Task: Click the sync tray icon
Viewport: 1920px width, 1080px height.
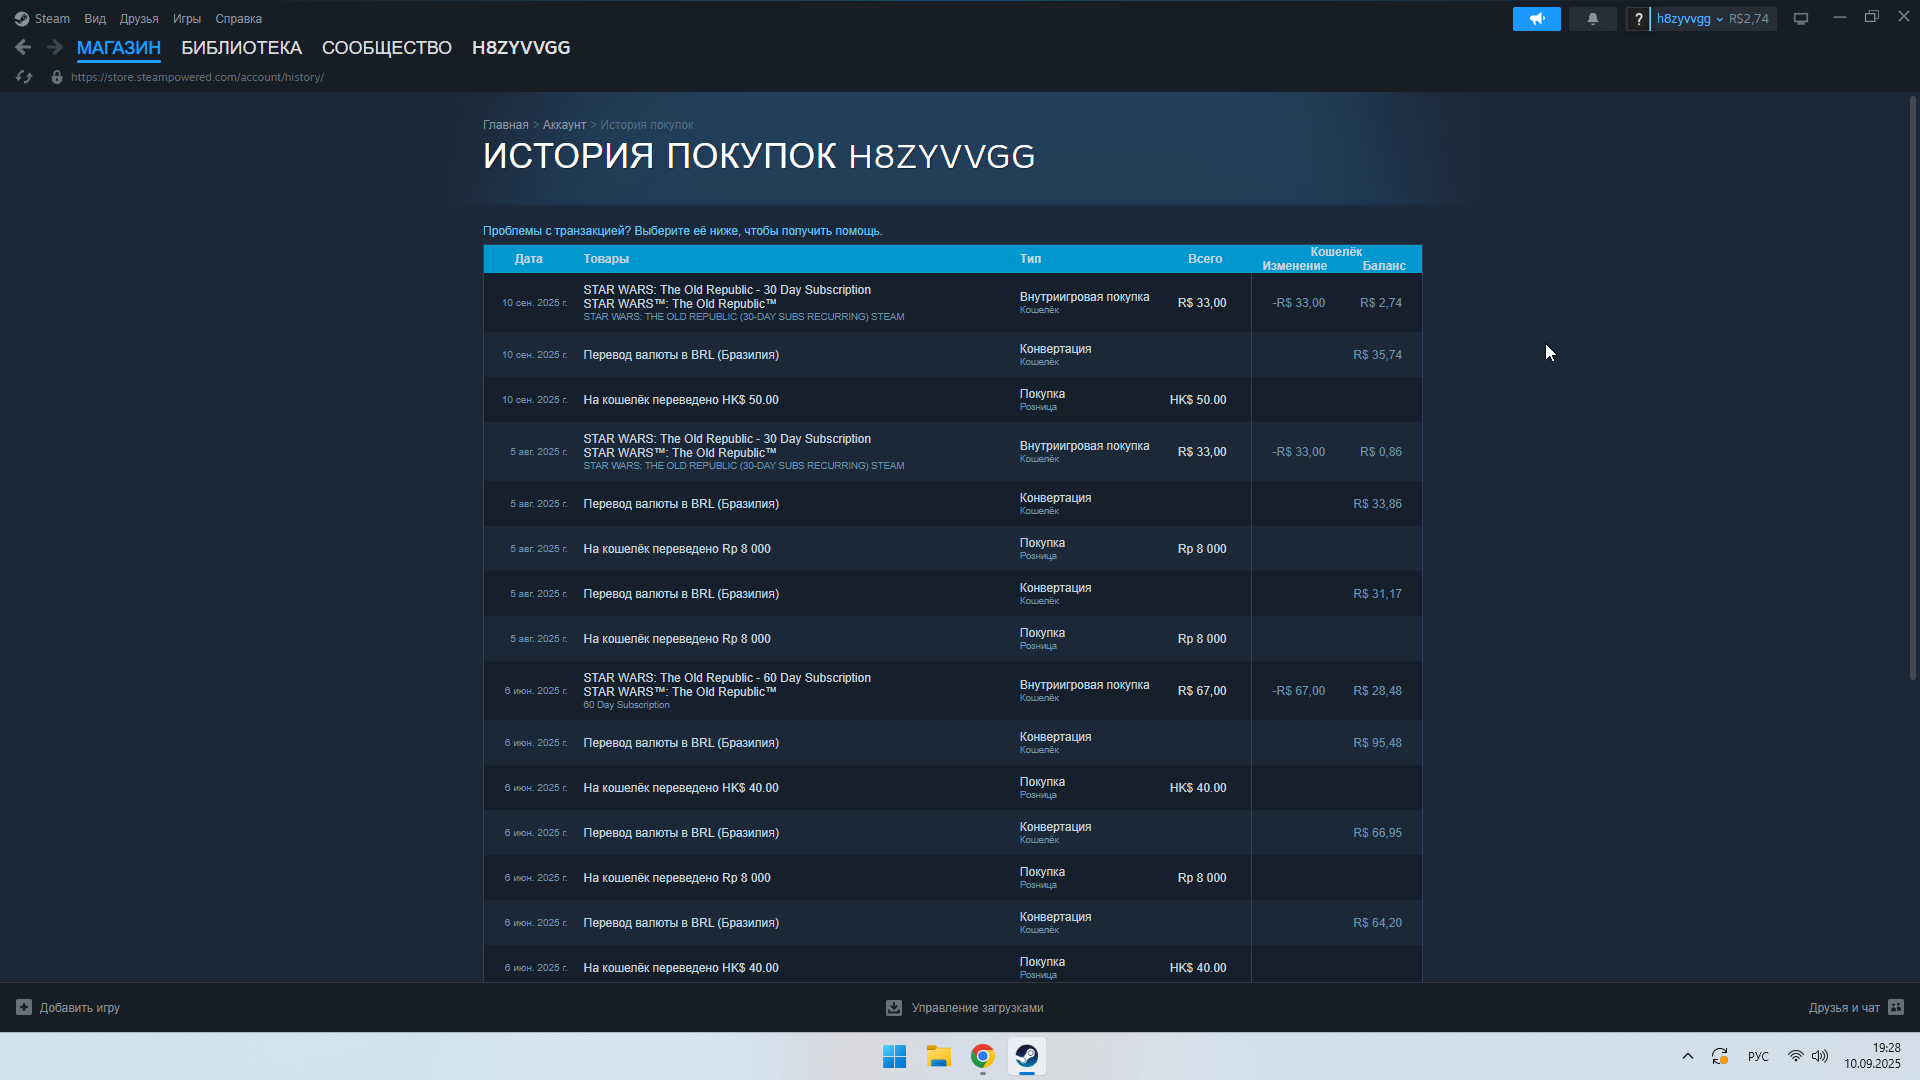Action: click(x=1720, y=1056)
